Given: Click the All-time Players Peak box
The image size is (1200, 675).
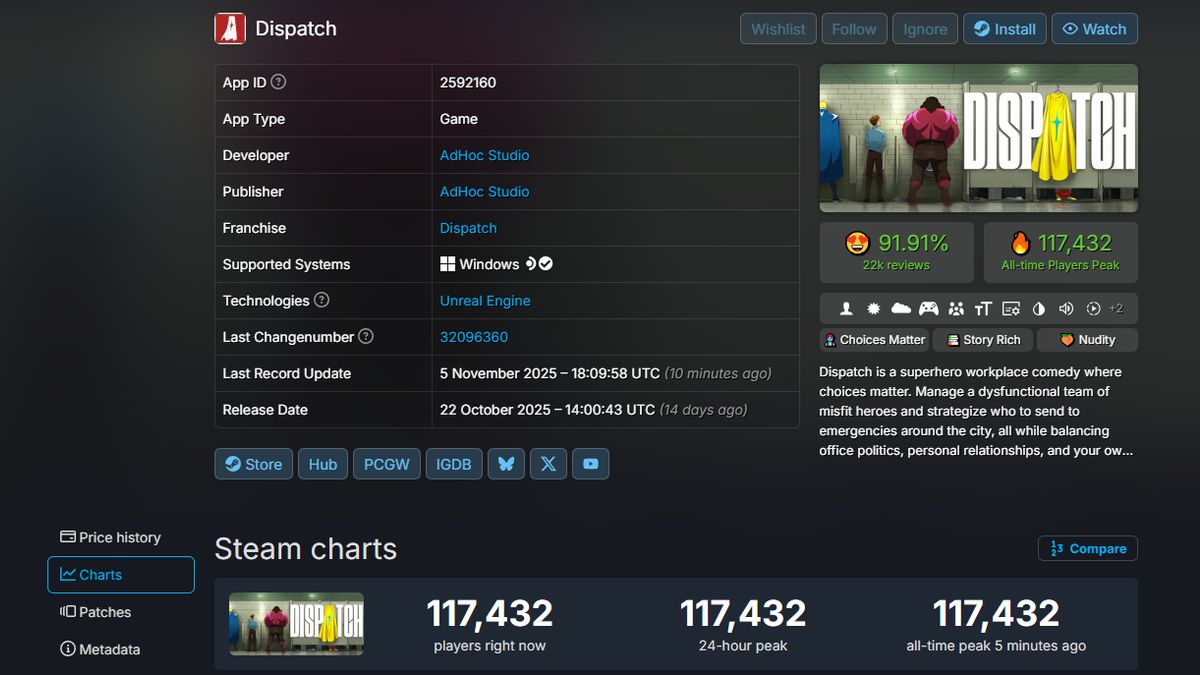Looking at the screenshot, I should tap(1060, 252).
